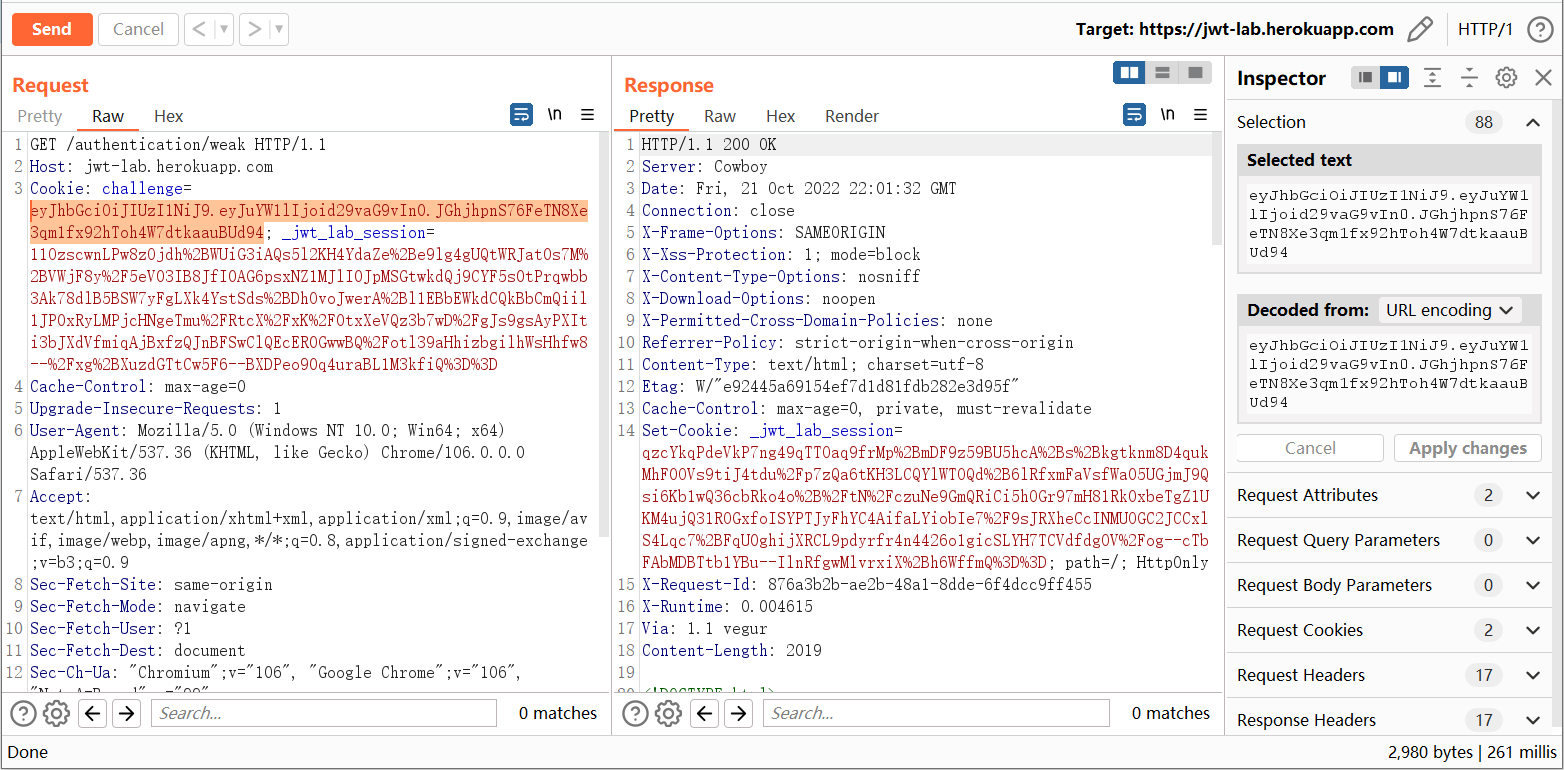This screenshot has height=770, width=1564.
Task: Open Response pane hamburger menu
Action: [x=1201, y=115]
